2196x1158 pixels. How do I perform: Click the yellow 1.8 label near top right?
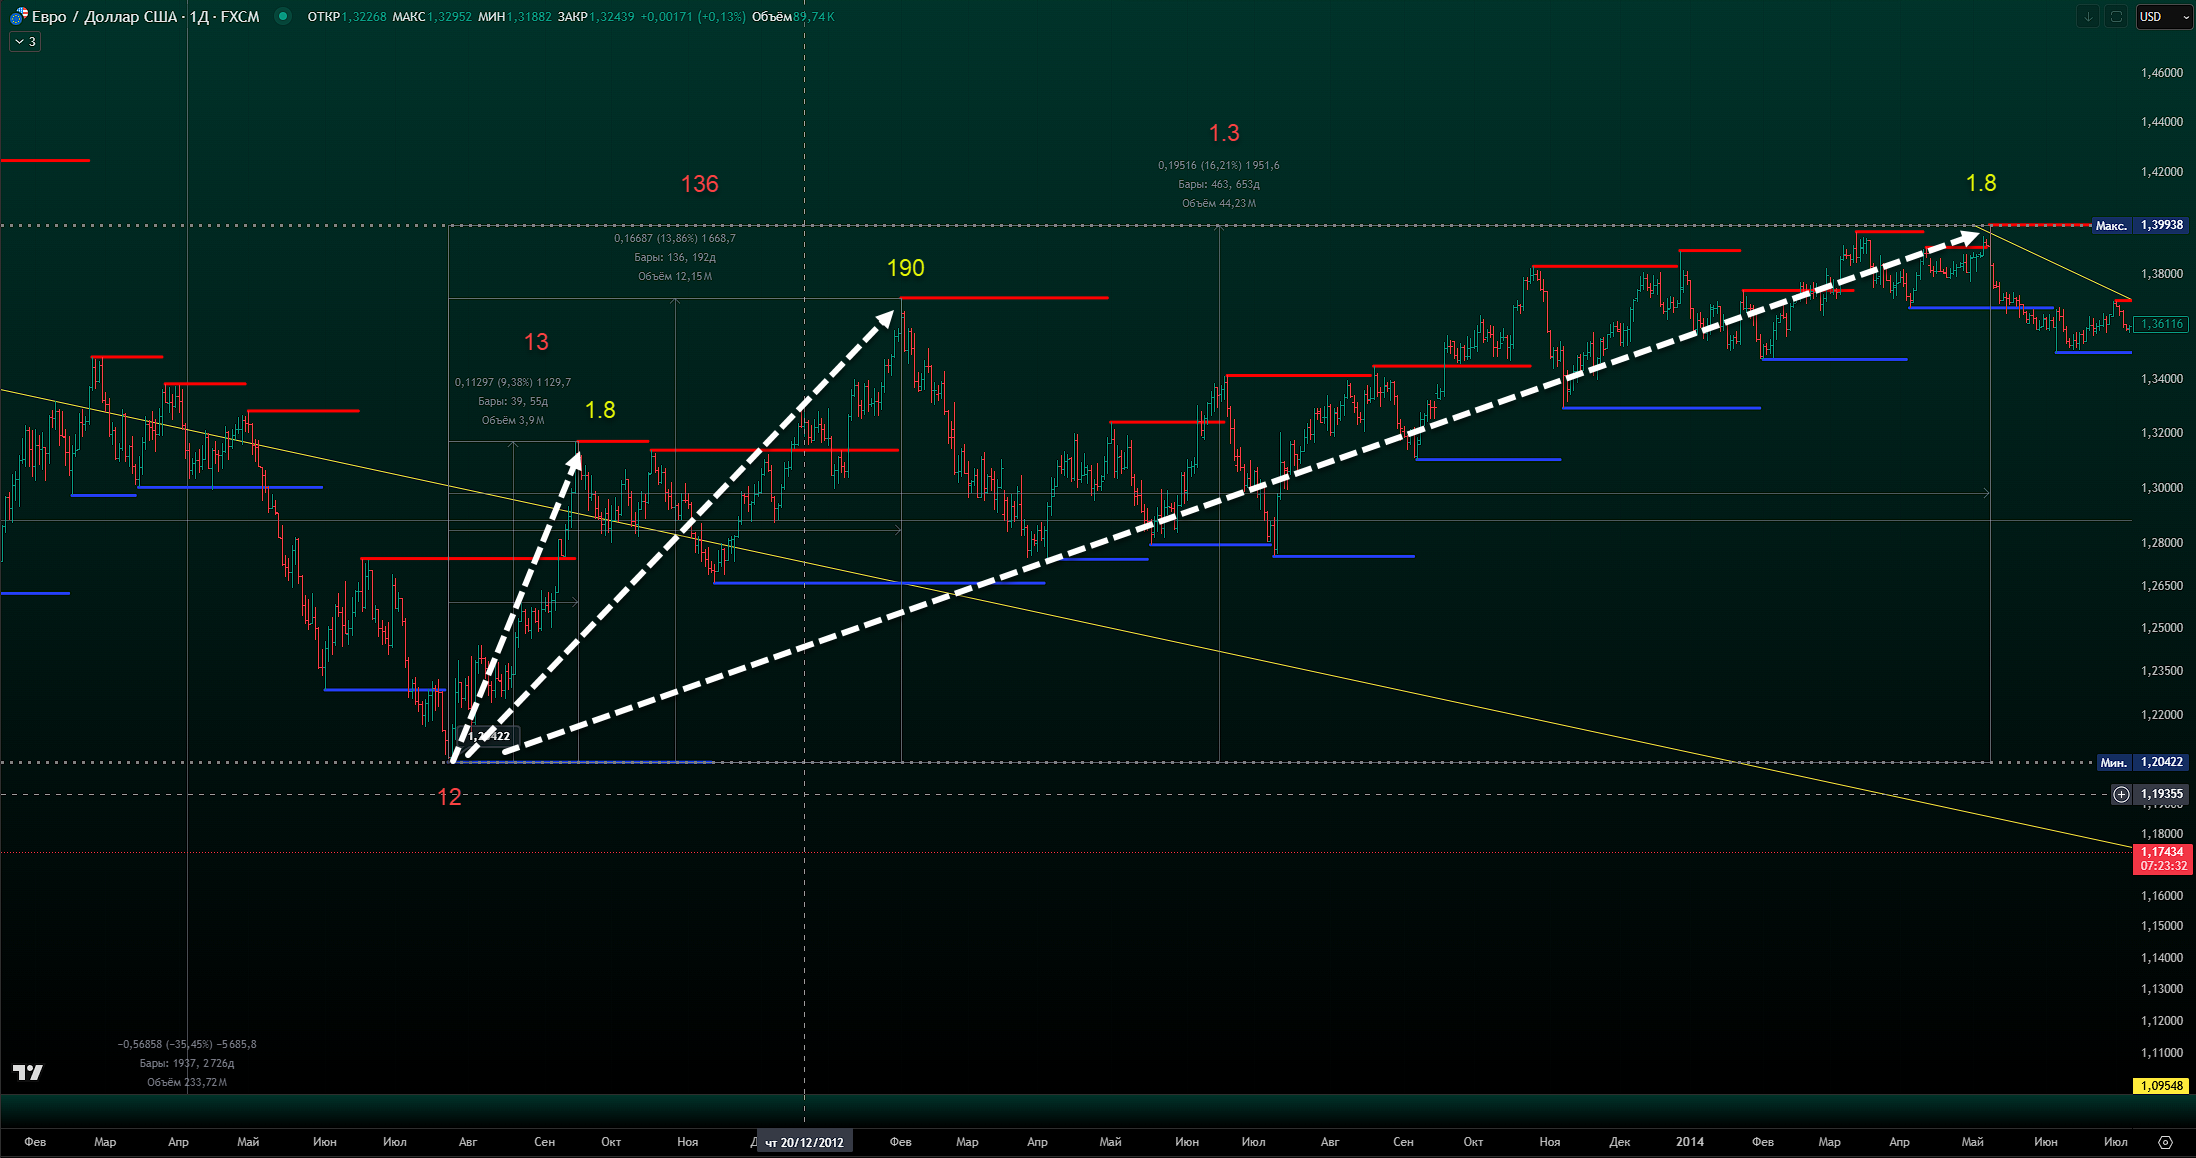coord(1980,183)
